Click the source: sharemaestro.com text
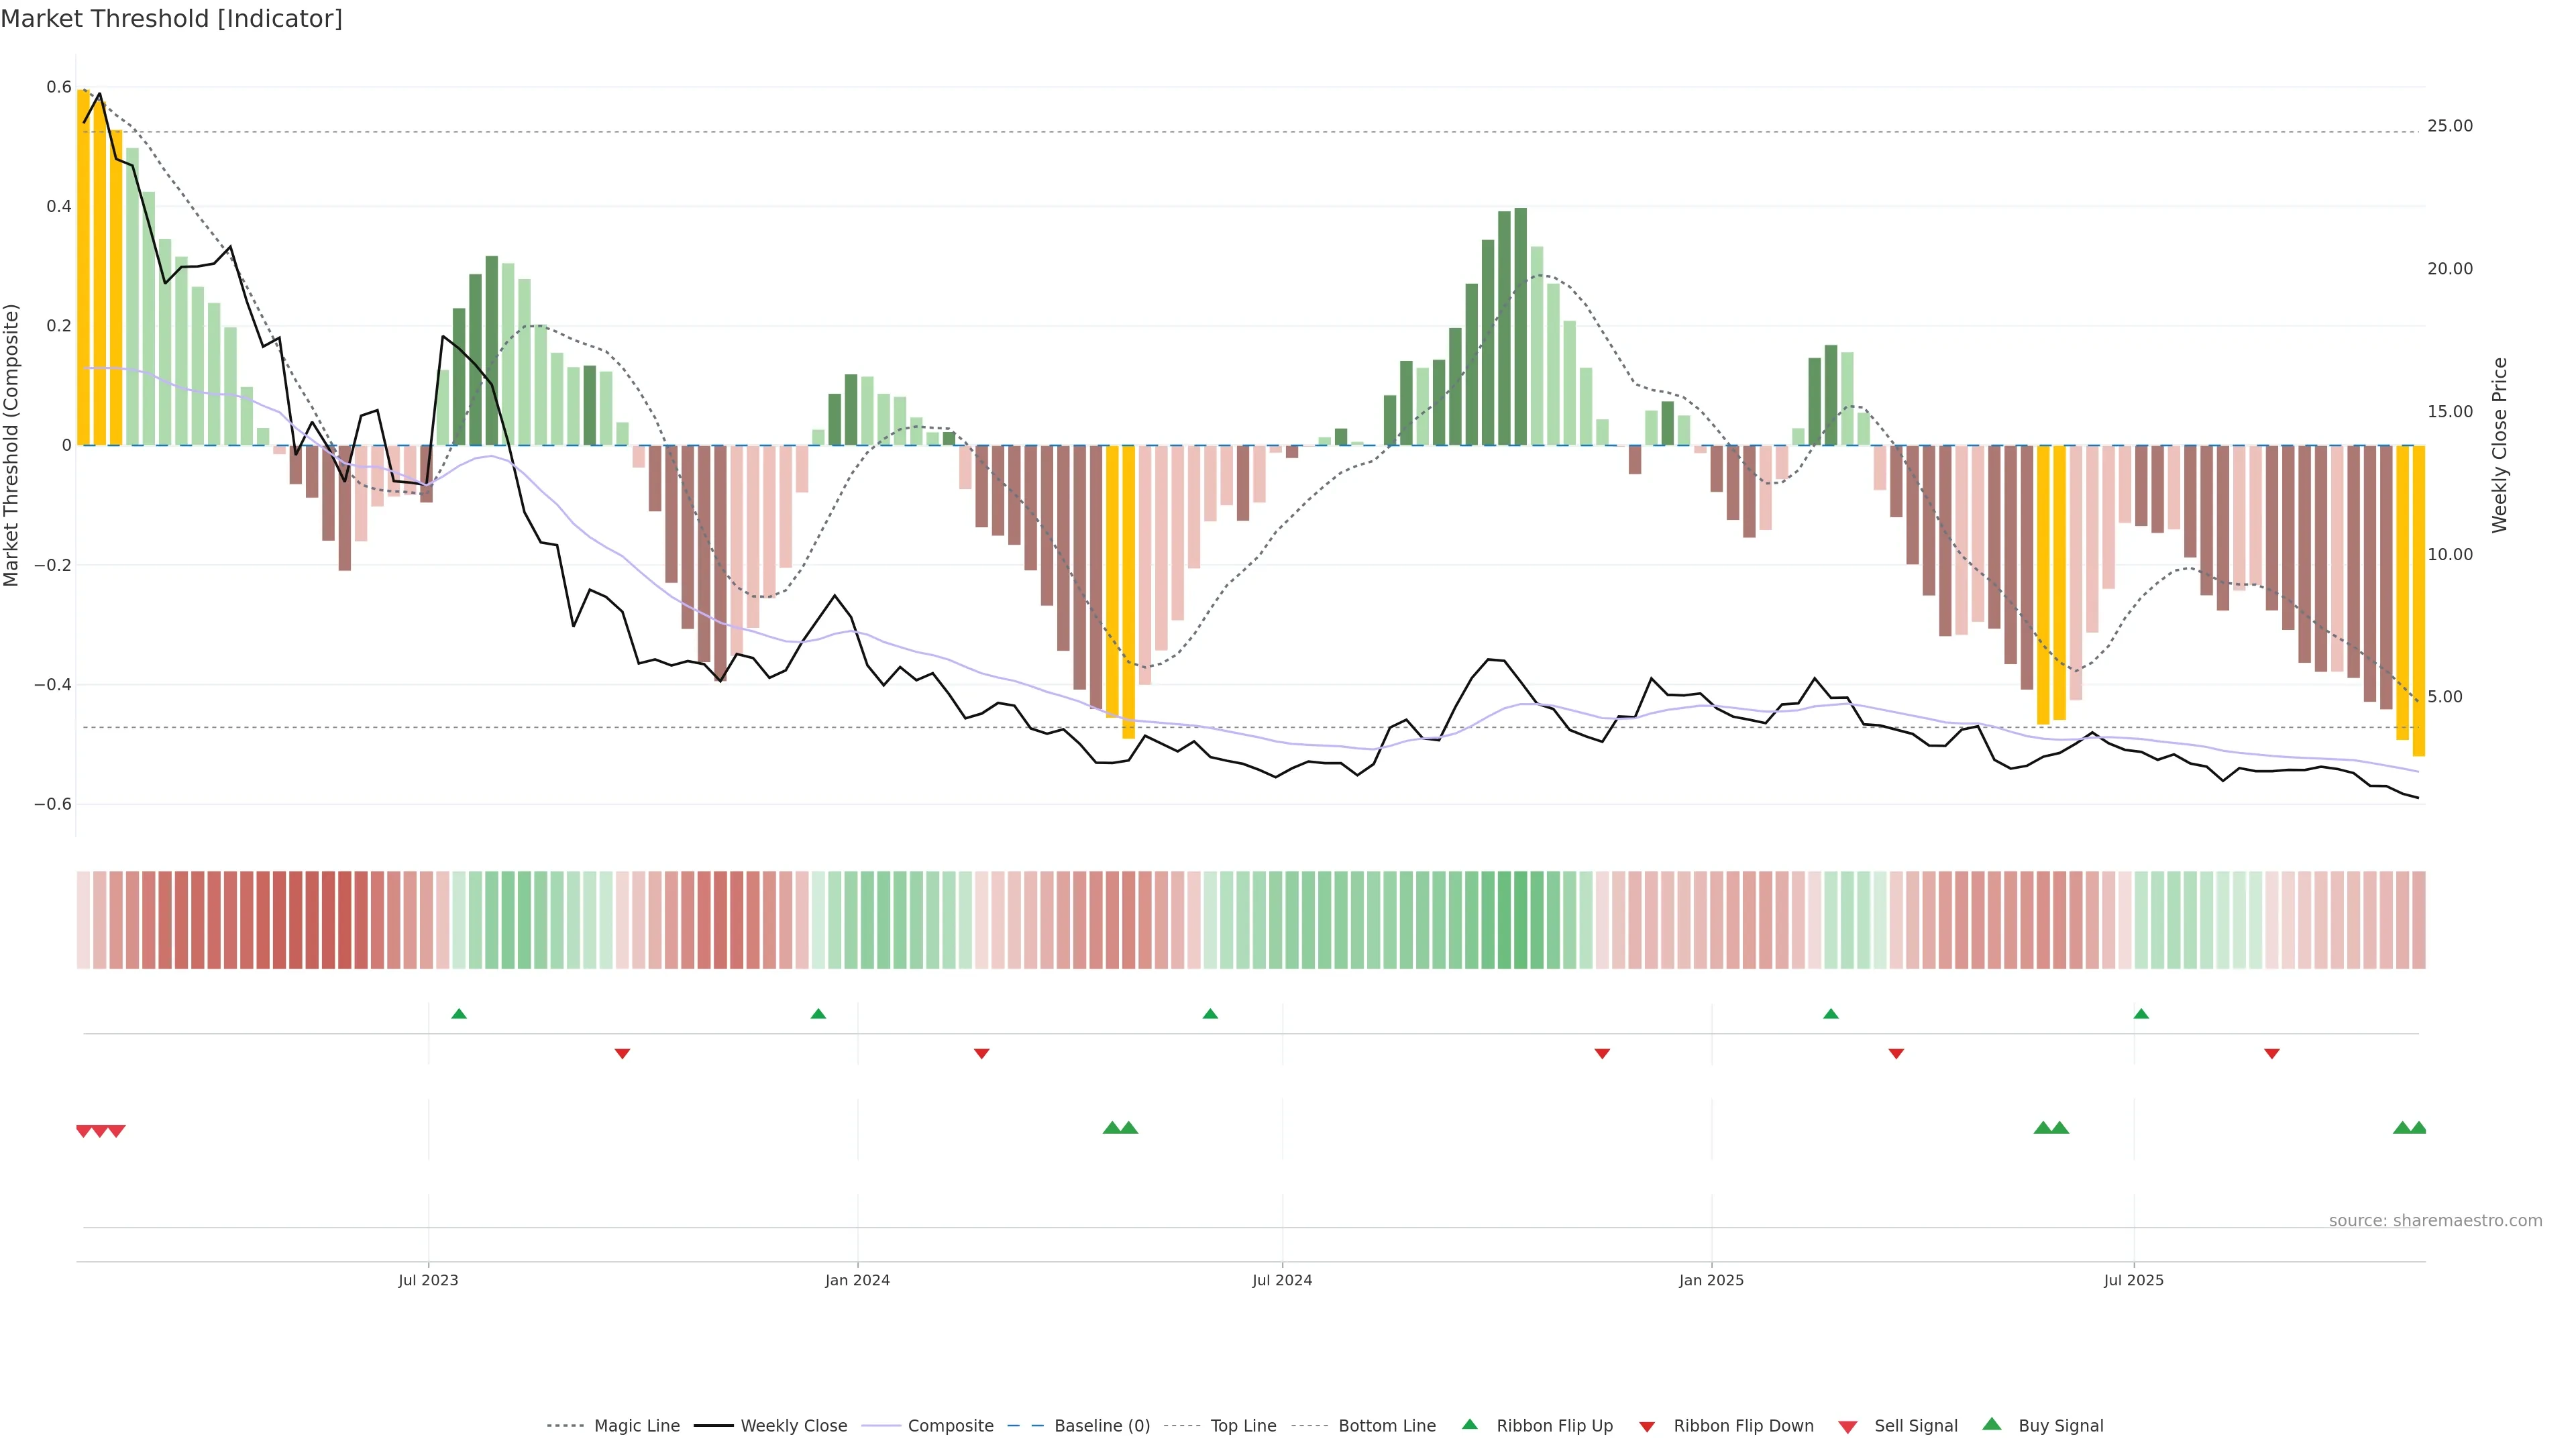Screen dimensions: 2576x1449 coord(2435,1220)
